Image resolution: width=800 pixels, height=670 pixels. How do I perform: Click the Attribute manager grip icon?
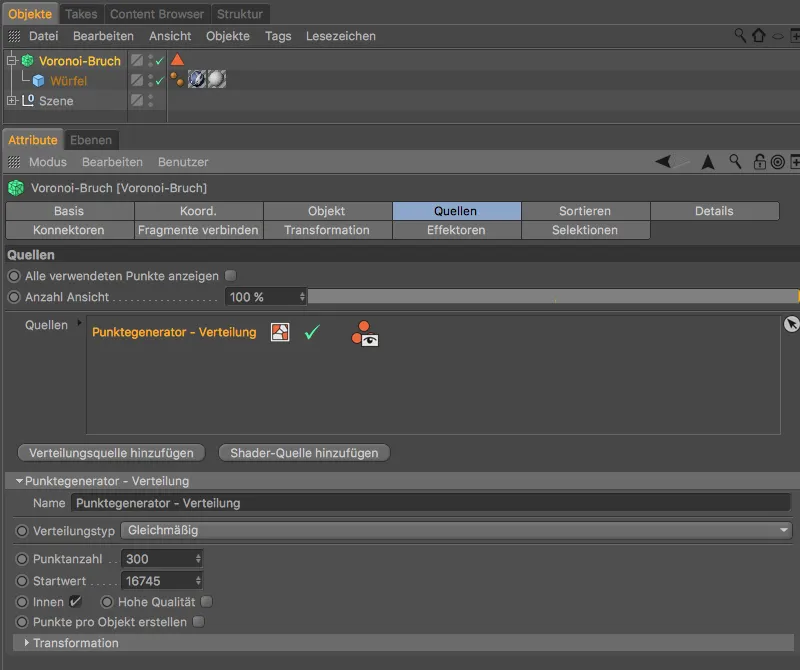(14, 162)
